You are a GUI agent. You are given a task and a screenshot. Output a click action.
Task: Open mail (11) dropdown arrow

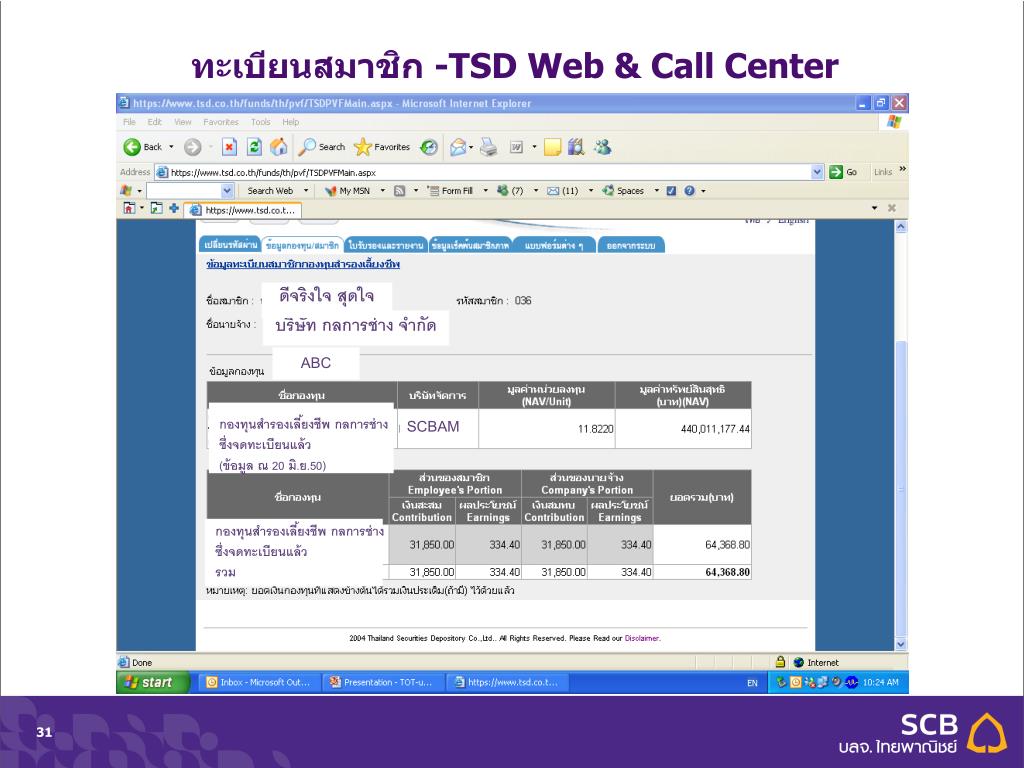(x=591, y=191)
